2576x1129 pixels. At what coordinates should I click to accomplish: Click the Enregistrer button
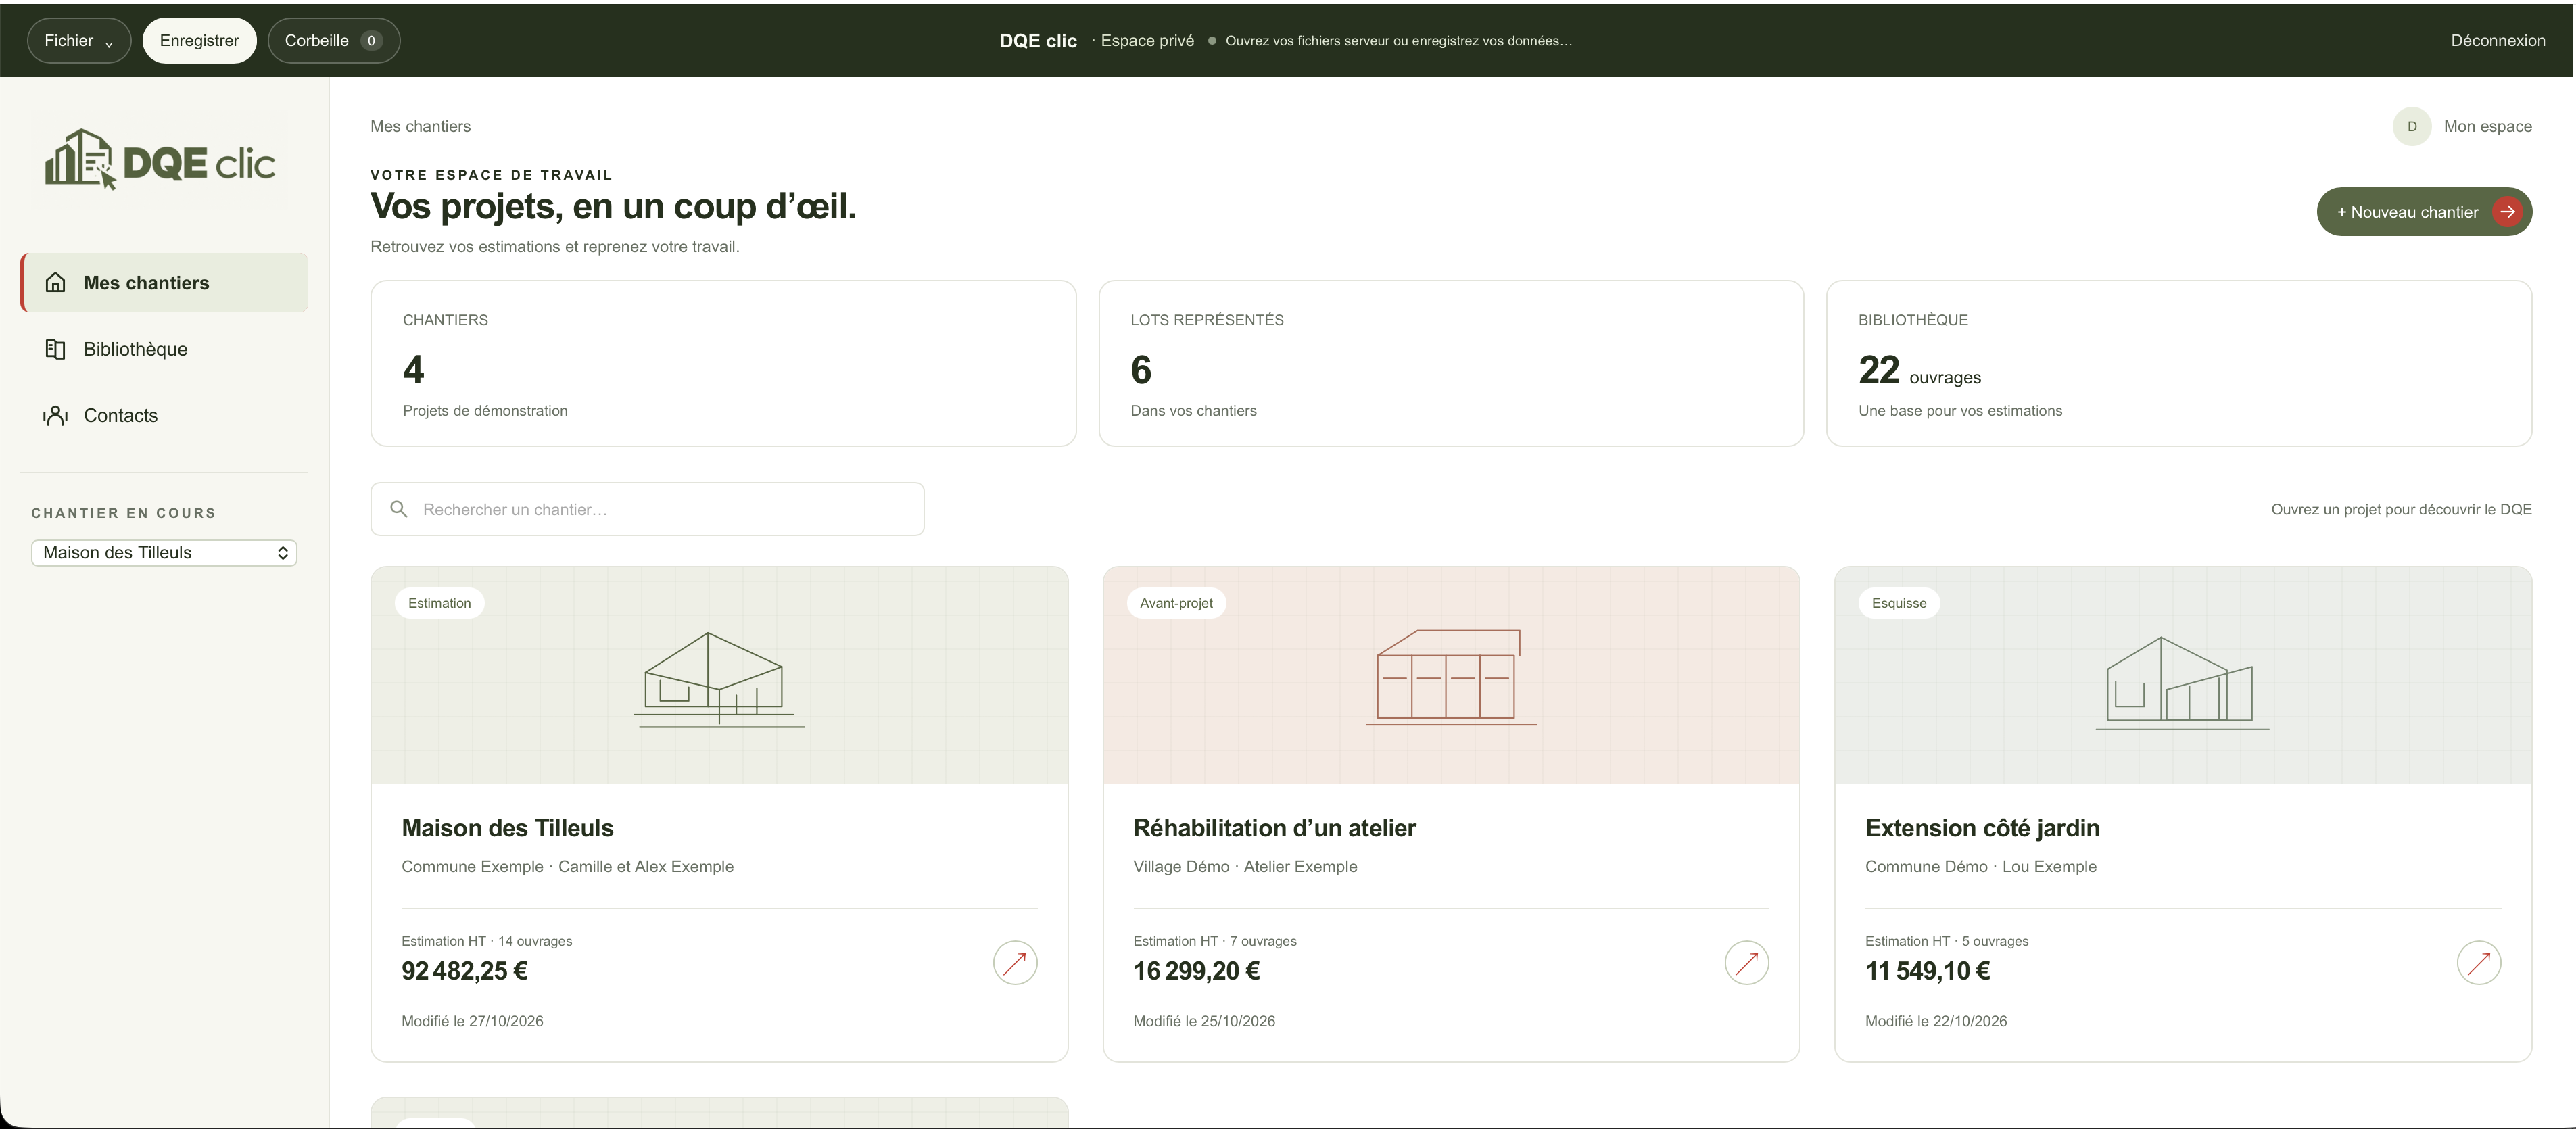199,41
